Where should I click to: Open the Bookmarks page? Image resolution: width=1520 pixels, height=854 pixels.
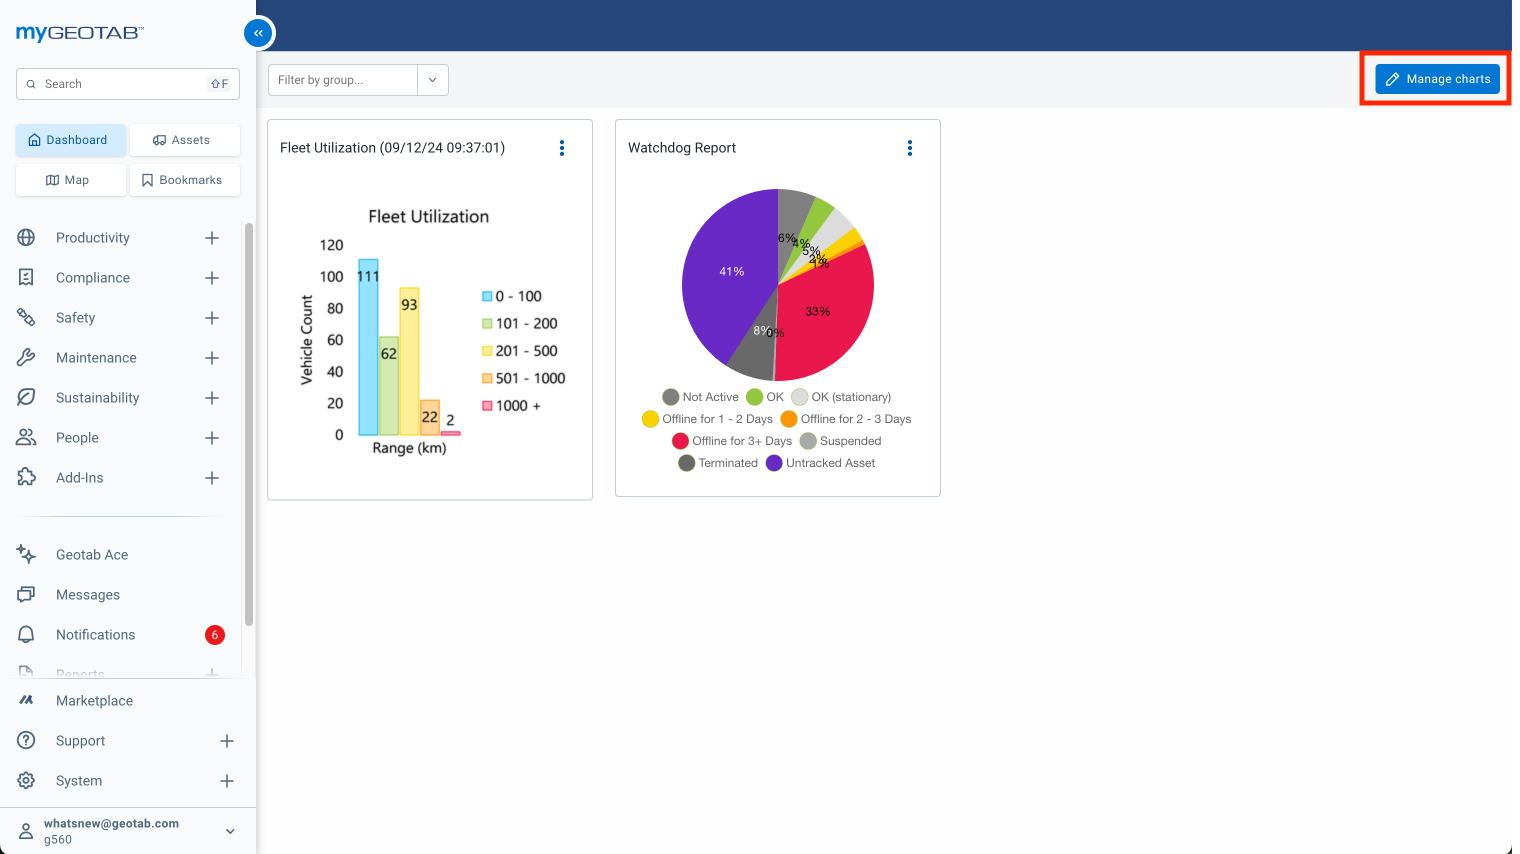click(x=185, y=180)
